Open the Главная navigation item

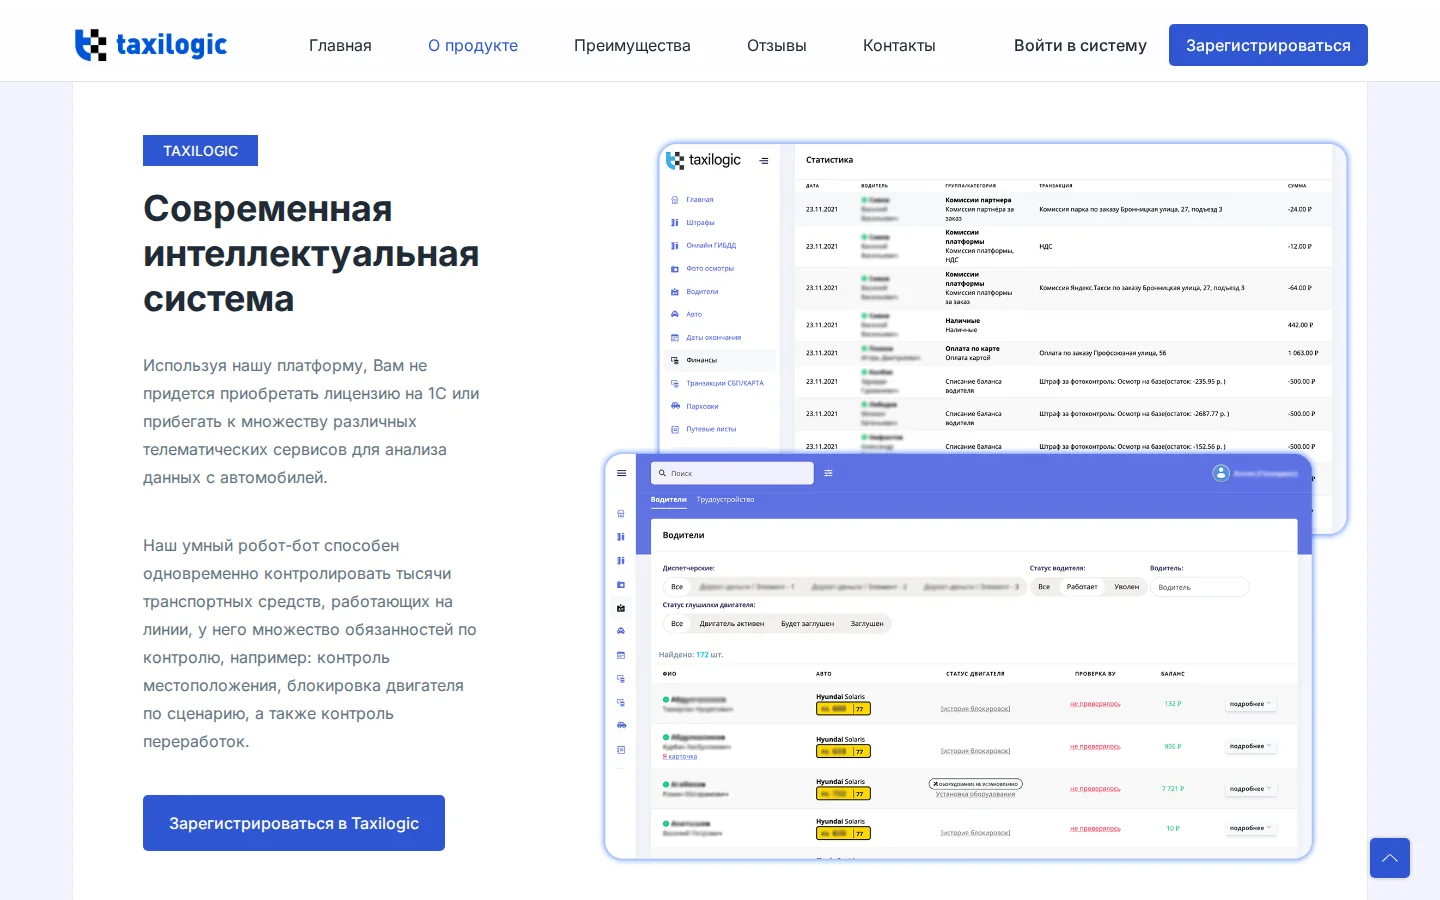click(x=340, y=45)
